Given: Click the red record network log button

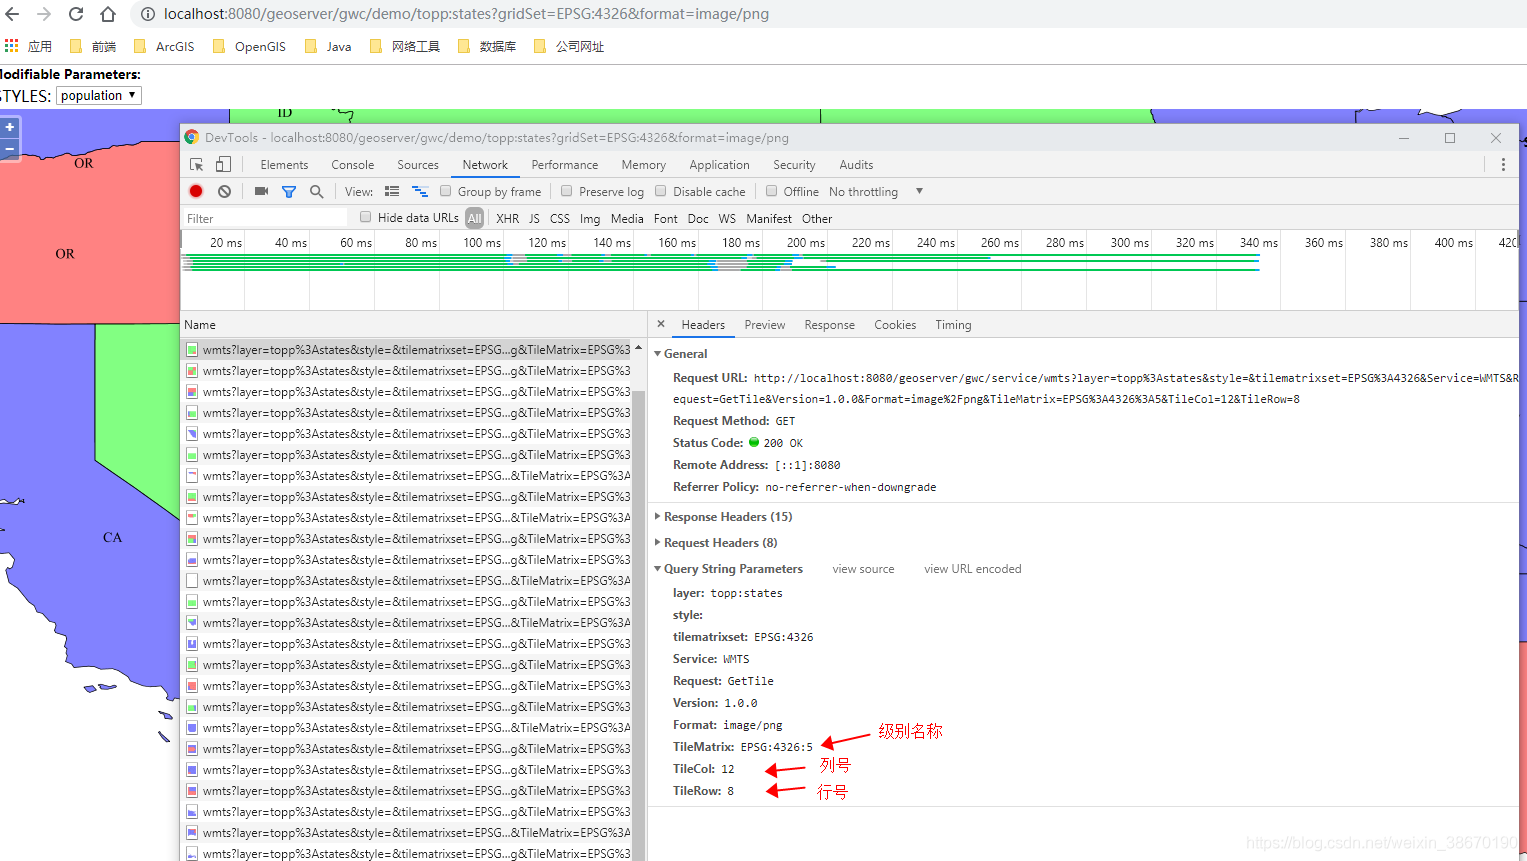Looking at the screenshot, I should tap(196, 191).
